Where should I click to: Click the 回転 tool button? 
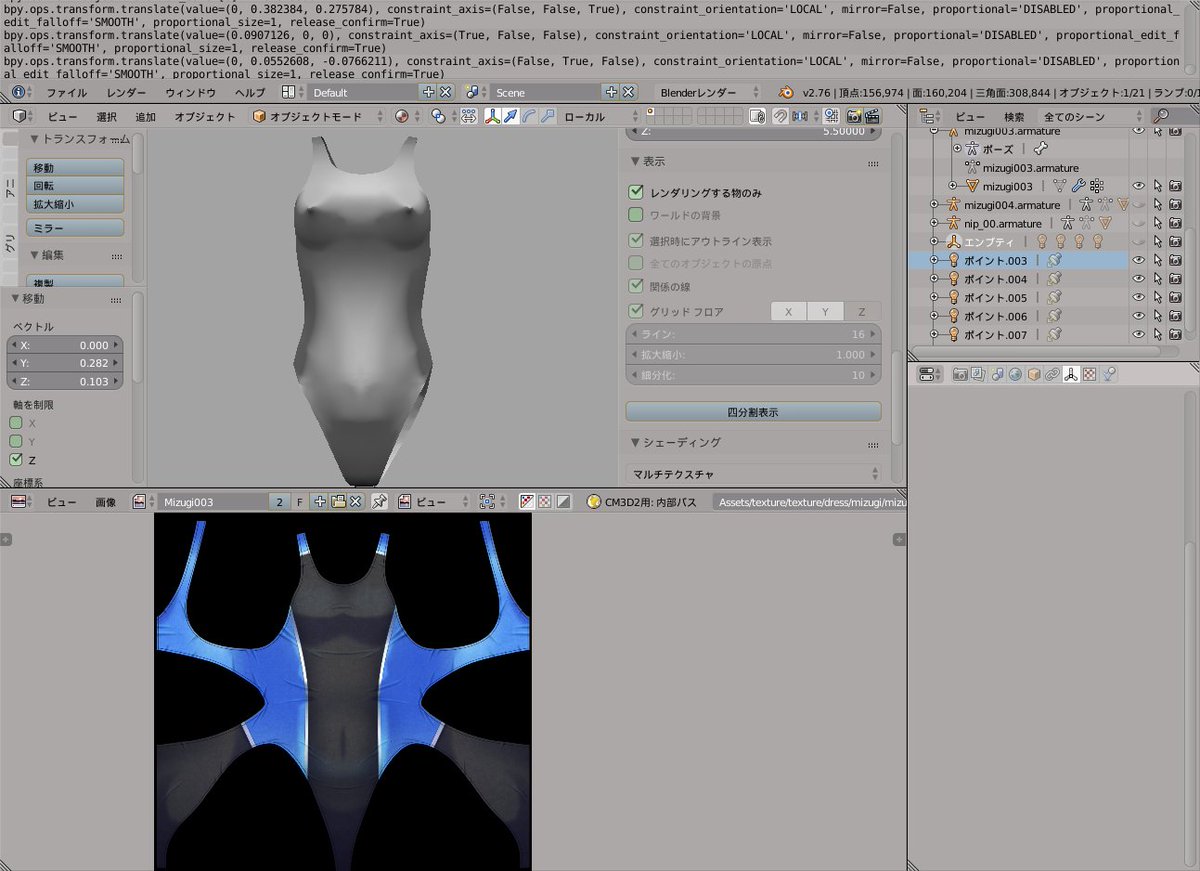pos(76,186)
